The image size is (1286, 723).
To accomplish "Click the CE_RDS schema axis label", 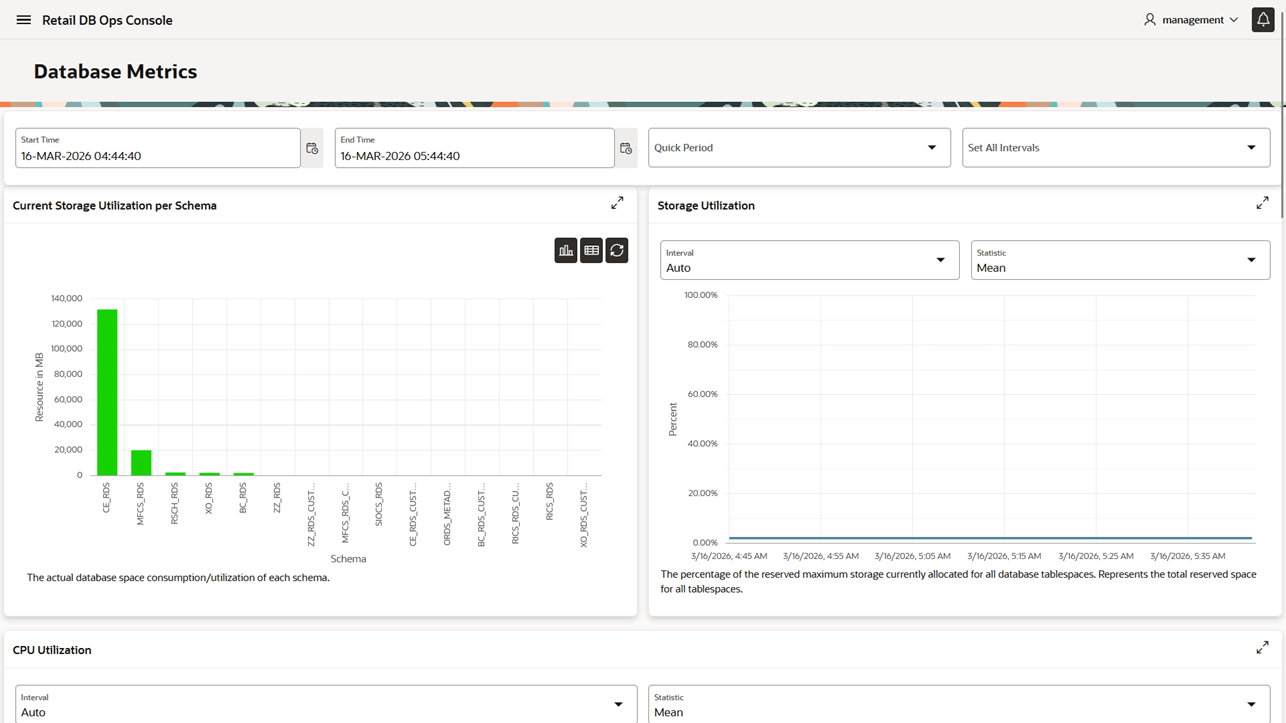I will [x=107, y=498].
